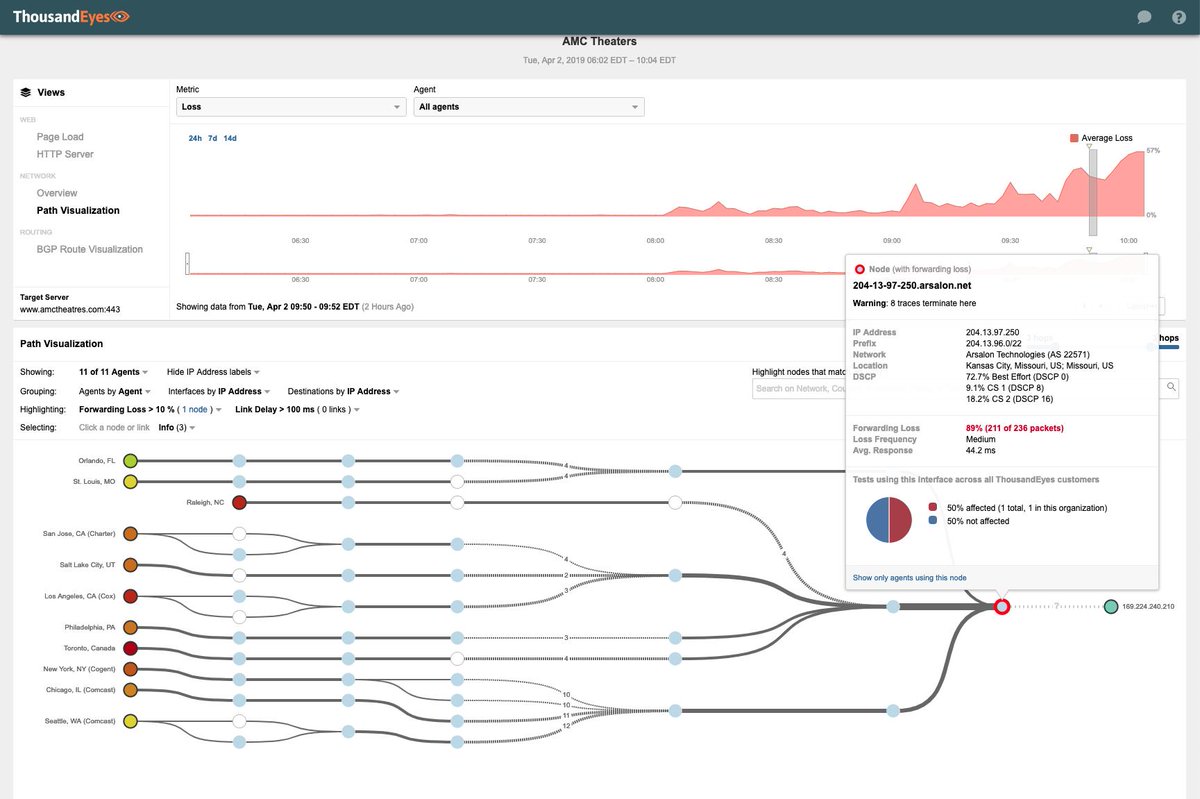Viewport: 1200px width, 799px height.
Task: Select the St. Louis, MO agent node
Action: coord(130,482)
